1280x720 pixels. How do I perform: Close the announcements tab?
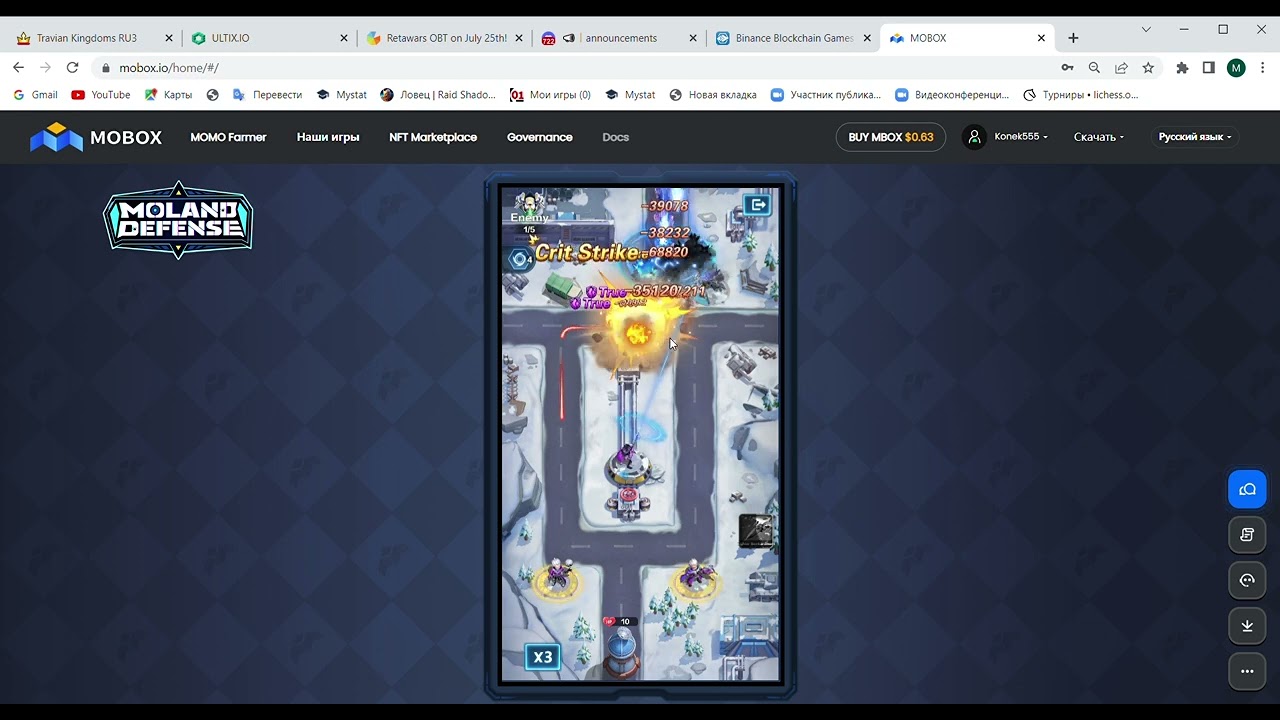tap(693, 38)
